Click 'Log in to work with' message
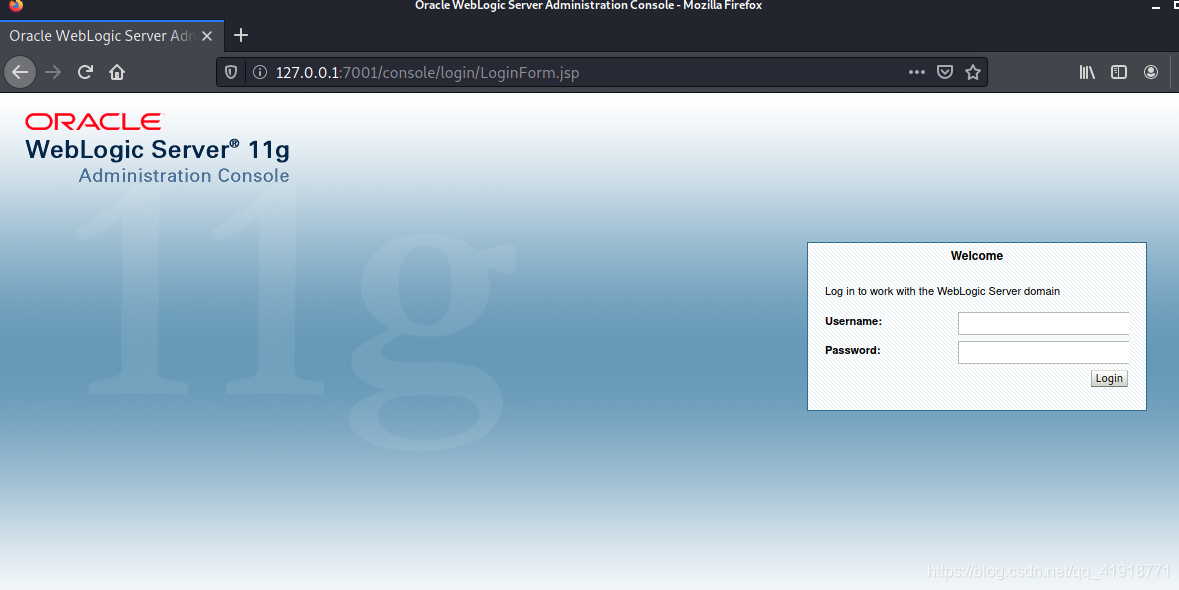This screenshot has width=1179, height=590. [942, 291]
